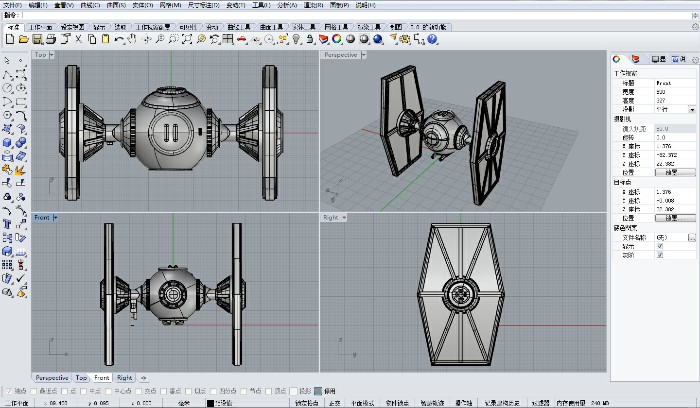
Task: Click the Undo arrow icon
Action: 119,39
